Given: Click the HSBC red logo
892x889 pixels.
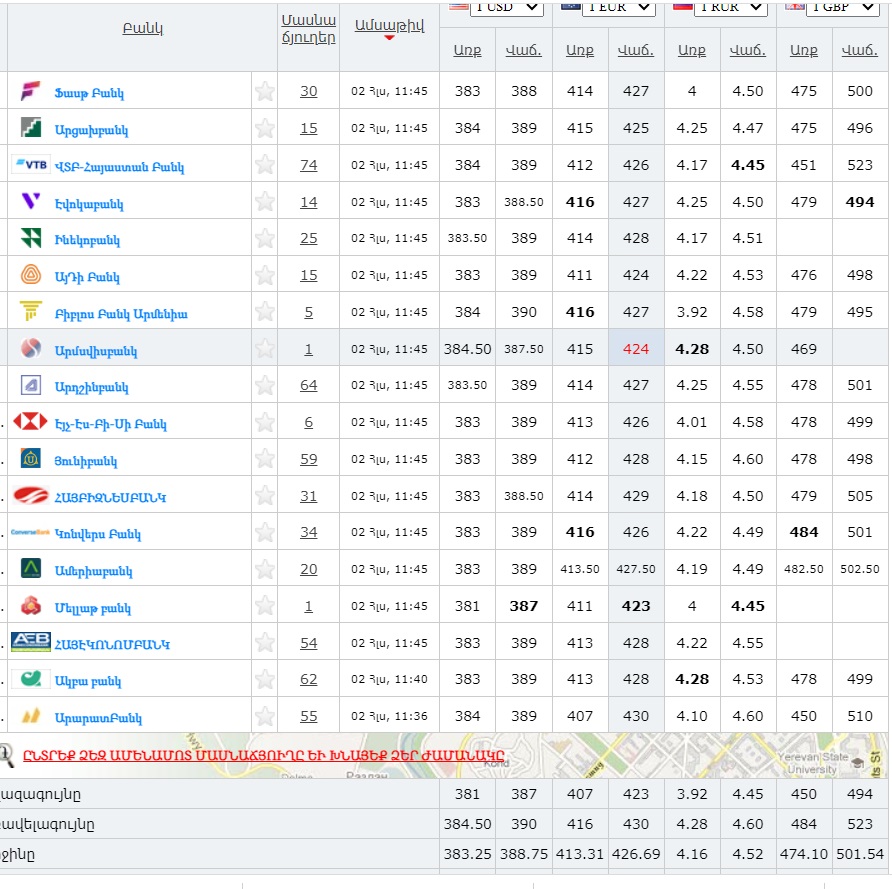Looking at the screenshot, I should pos(31,422).
